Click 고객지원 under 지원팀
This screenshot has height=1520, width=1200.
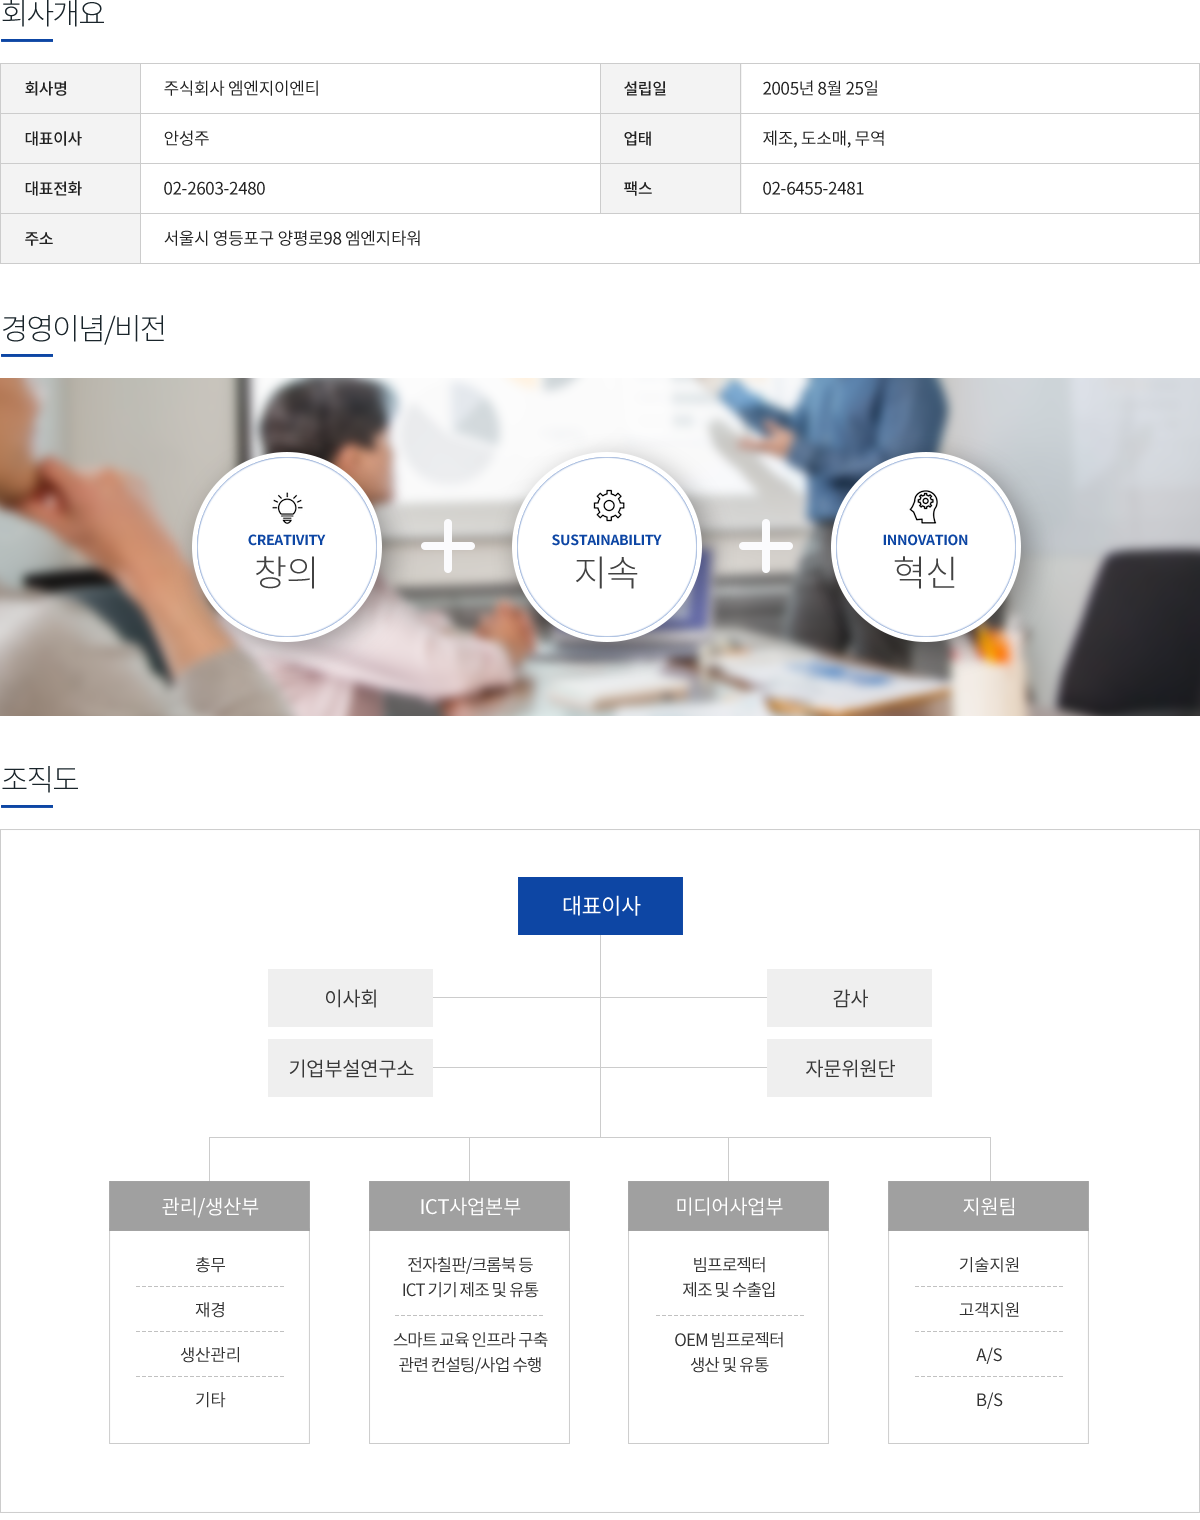989,1310
